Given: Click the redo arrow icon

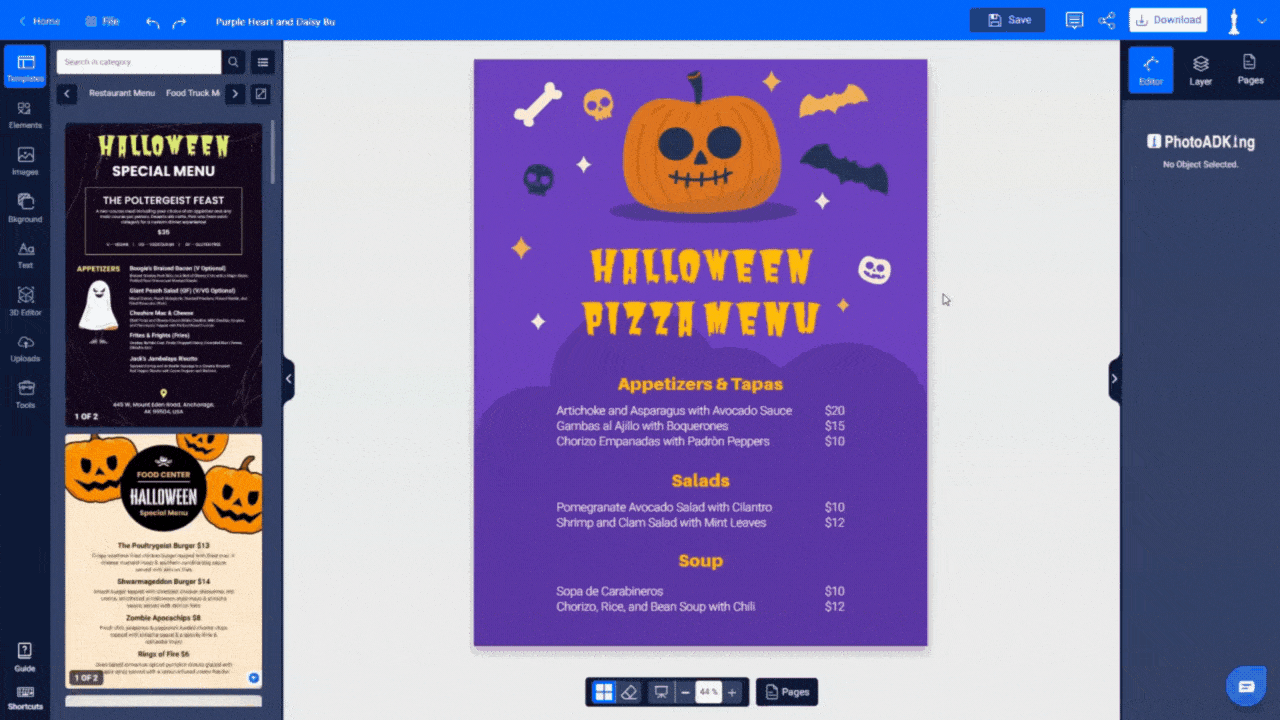Looking at the screenshot, I should click(179, 21).
